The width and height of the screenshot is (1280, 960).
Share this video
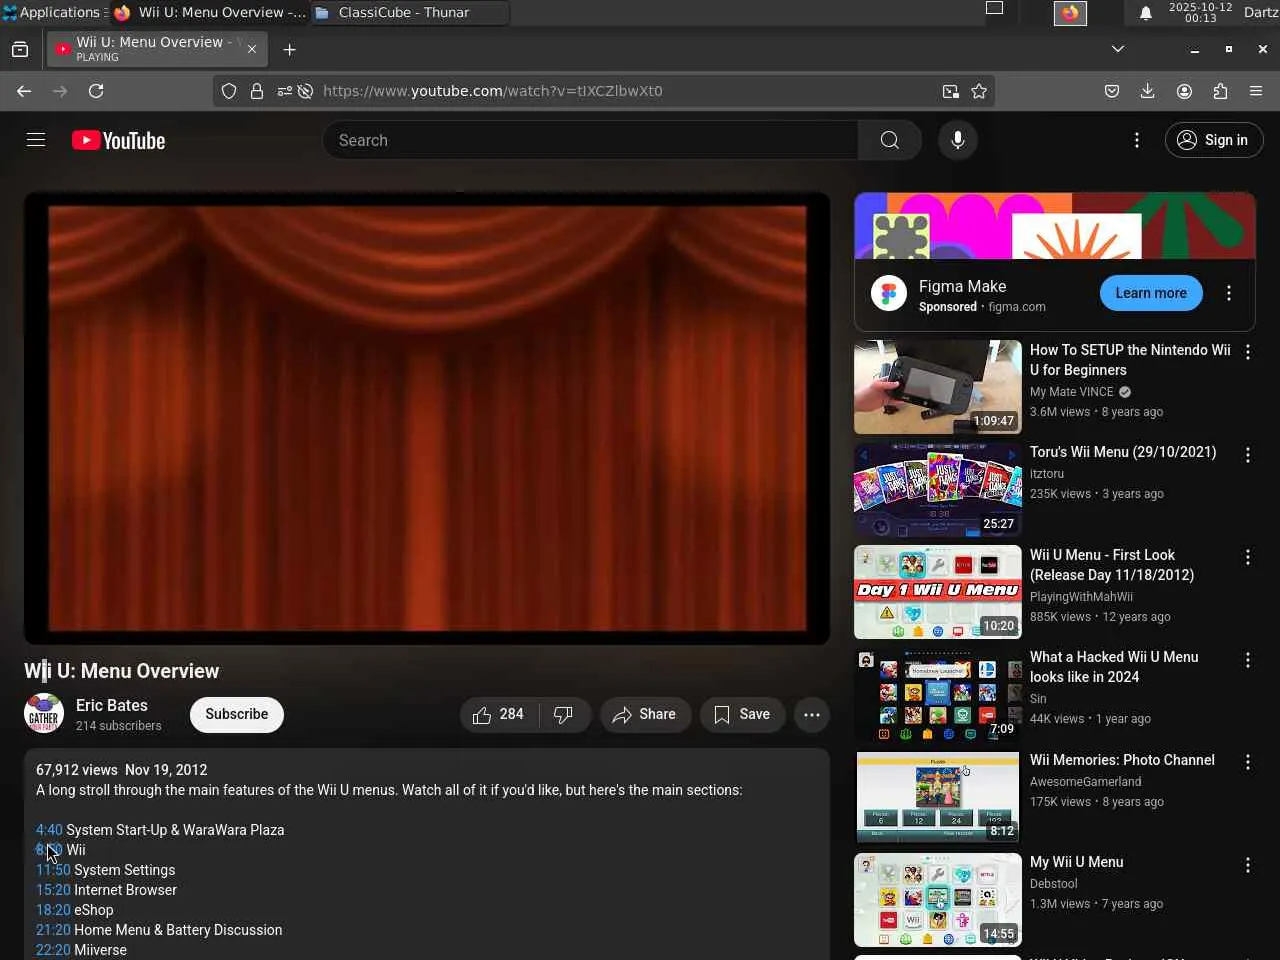pyautogui.click(x=645, y=714)
